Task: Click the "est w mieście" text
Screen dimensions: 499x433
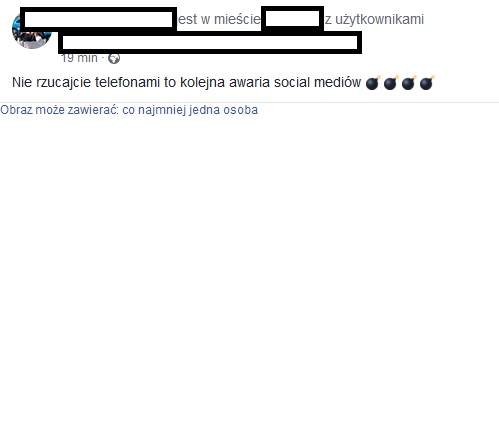Action: click(219, 19)
